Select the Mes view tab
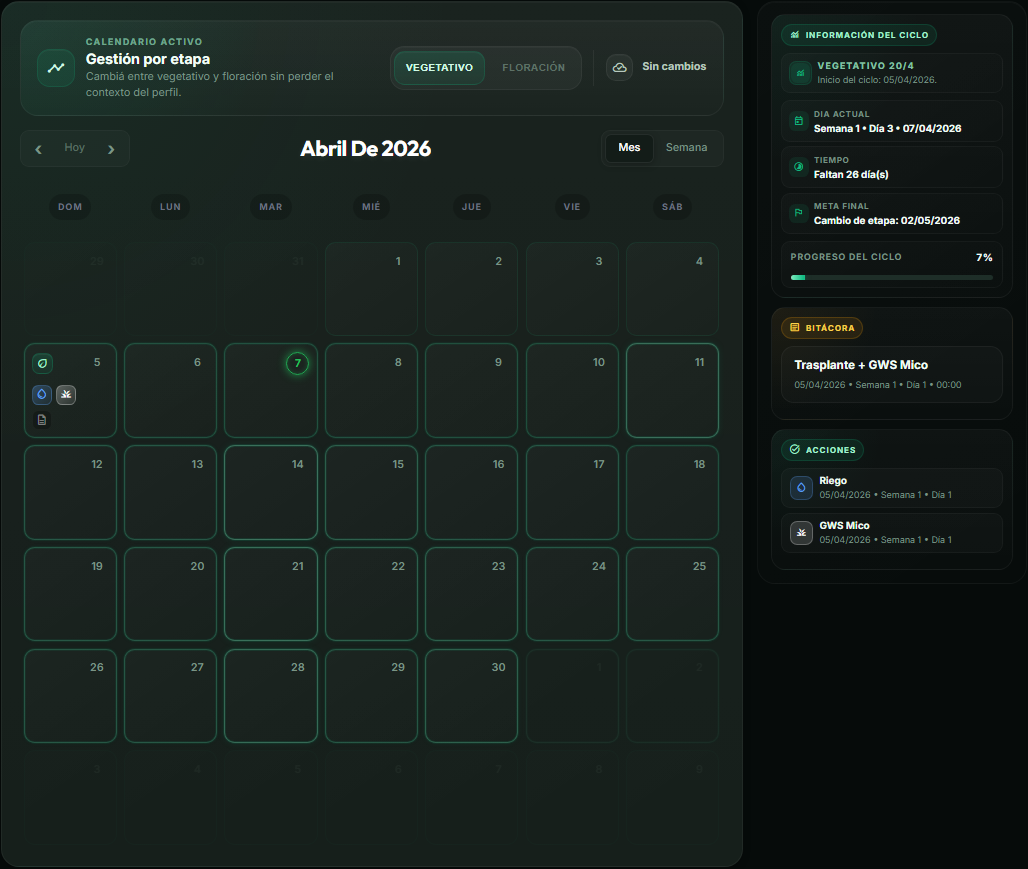The width and height of the screenshot is (1028, 869). tap(629, 147)
